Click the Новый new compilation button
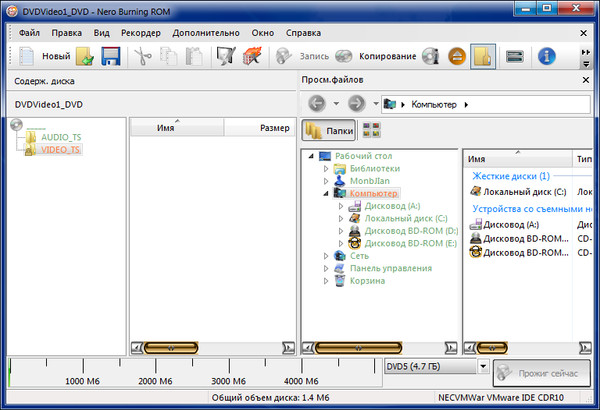Screen dimensions: 600x410 point(44,57)
